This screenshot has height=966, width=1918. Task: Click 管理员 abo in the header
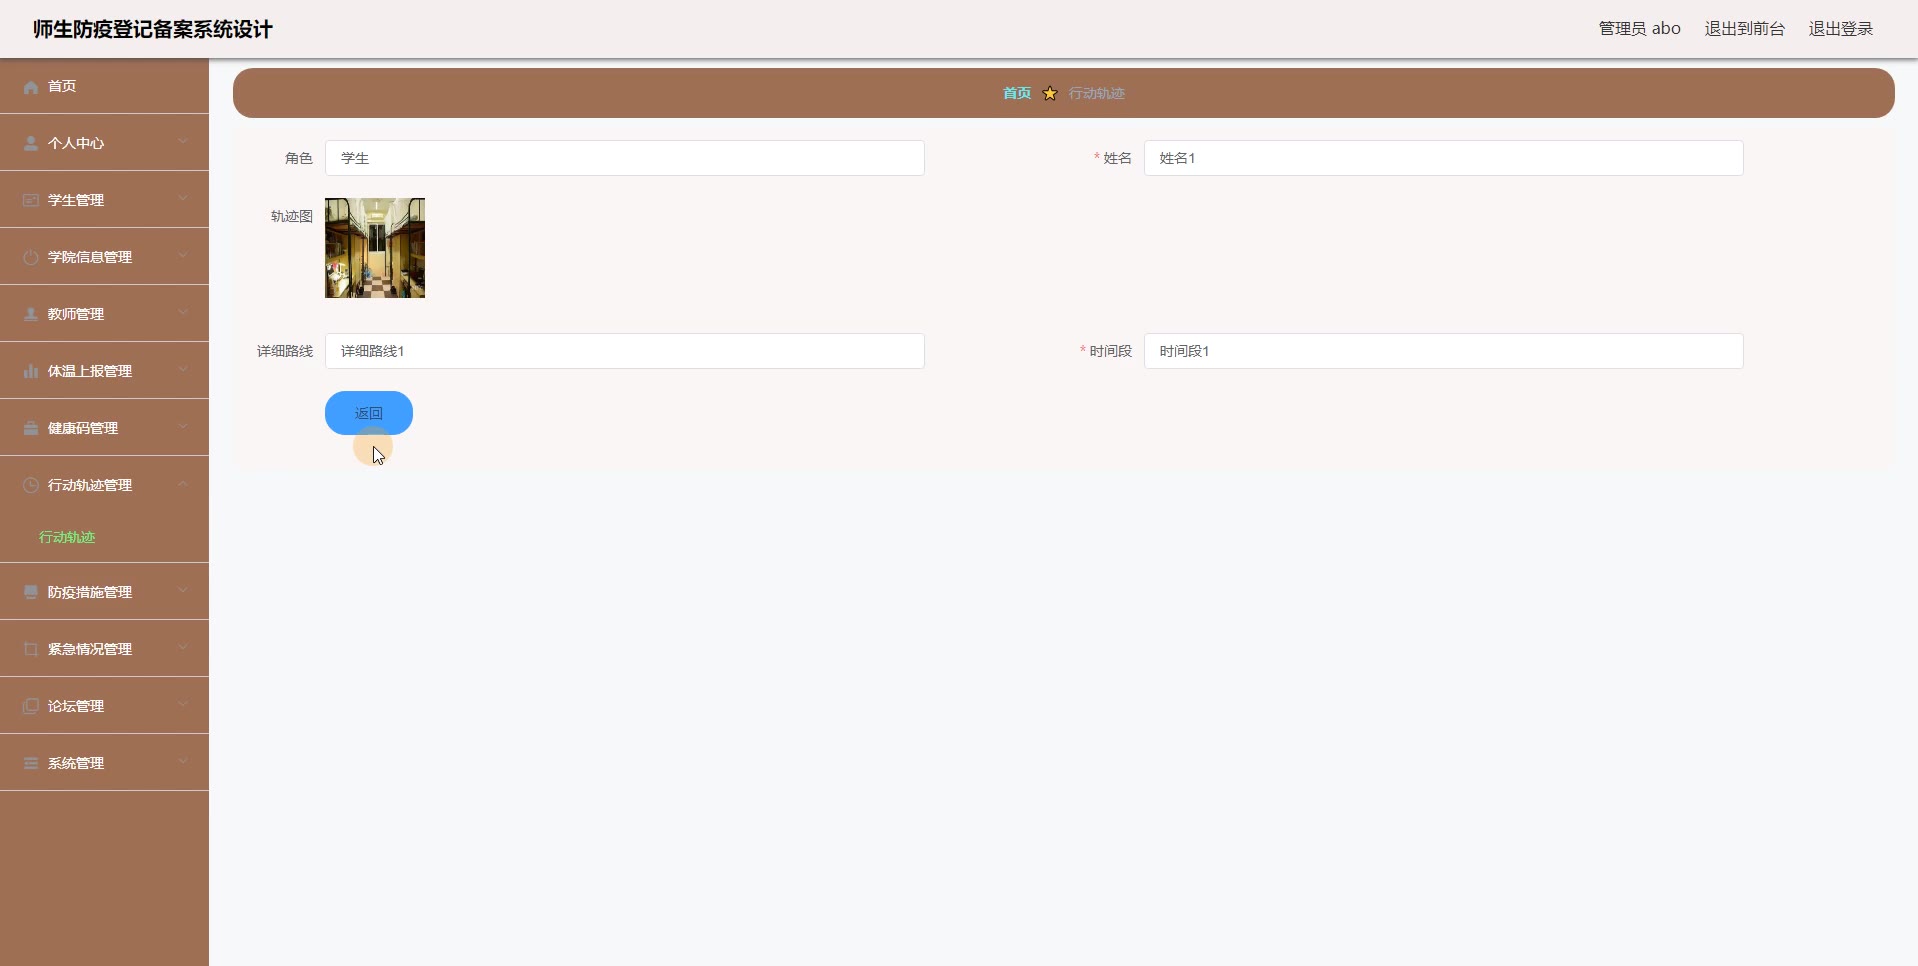pyautogui.click(x=1640, y=29)
